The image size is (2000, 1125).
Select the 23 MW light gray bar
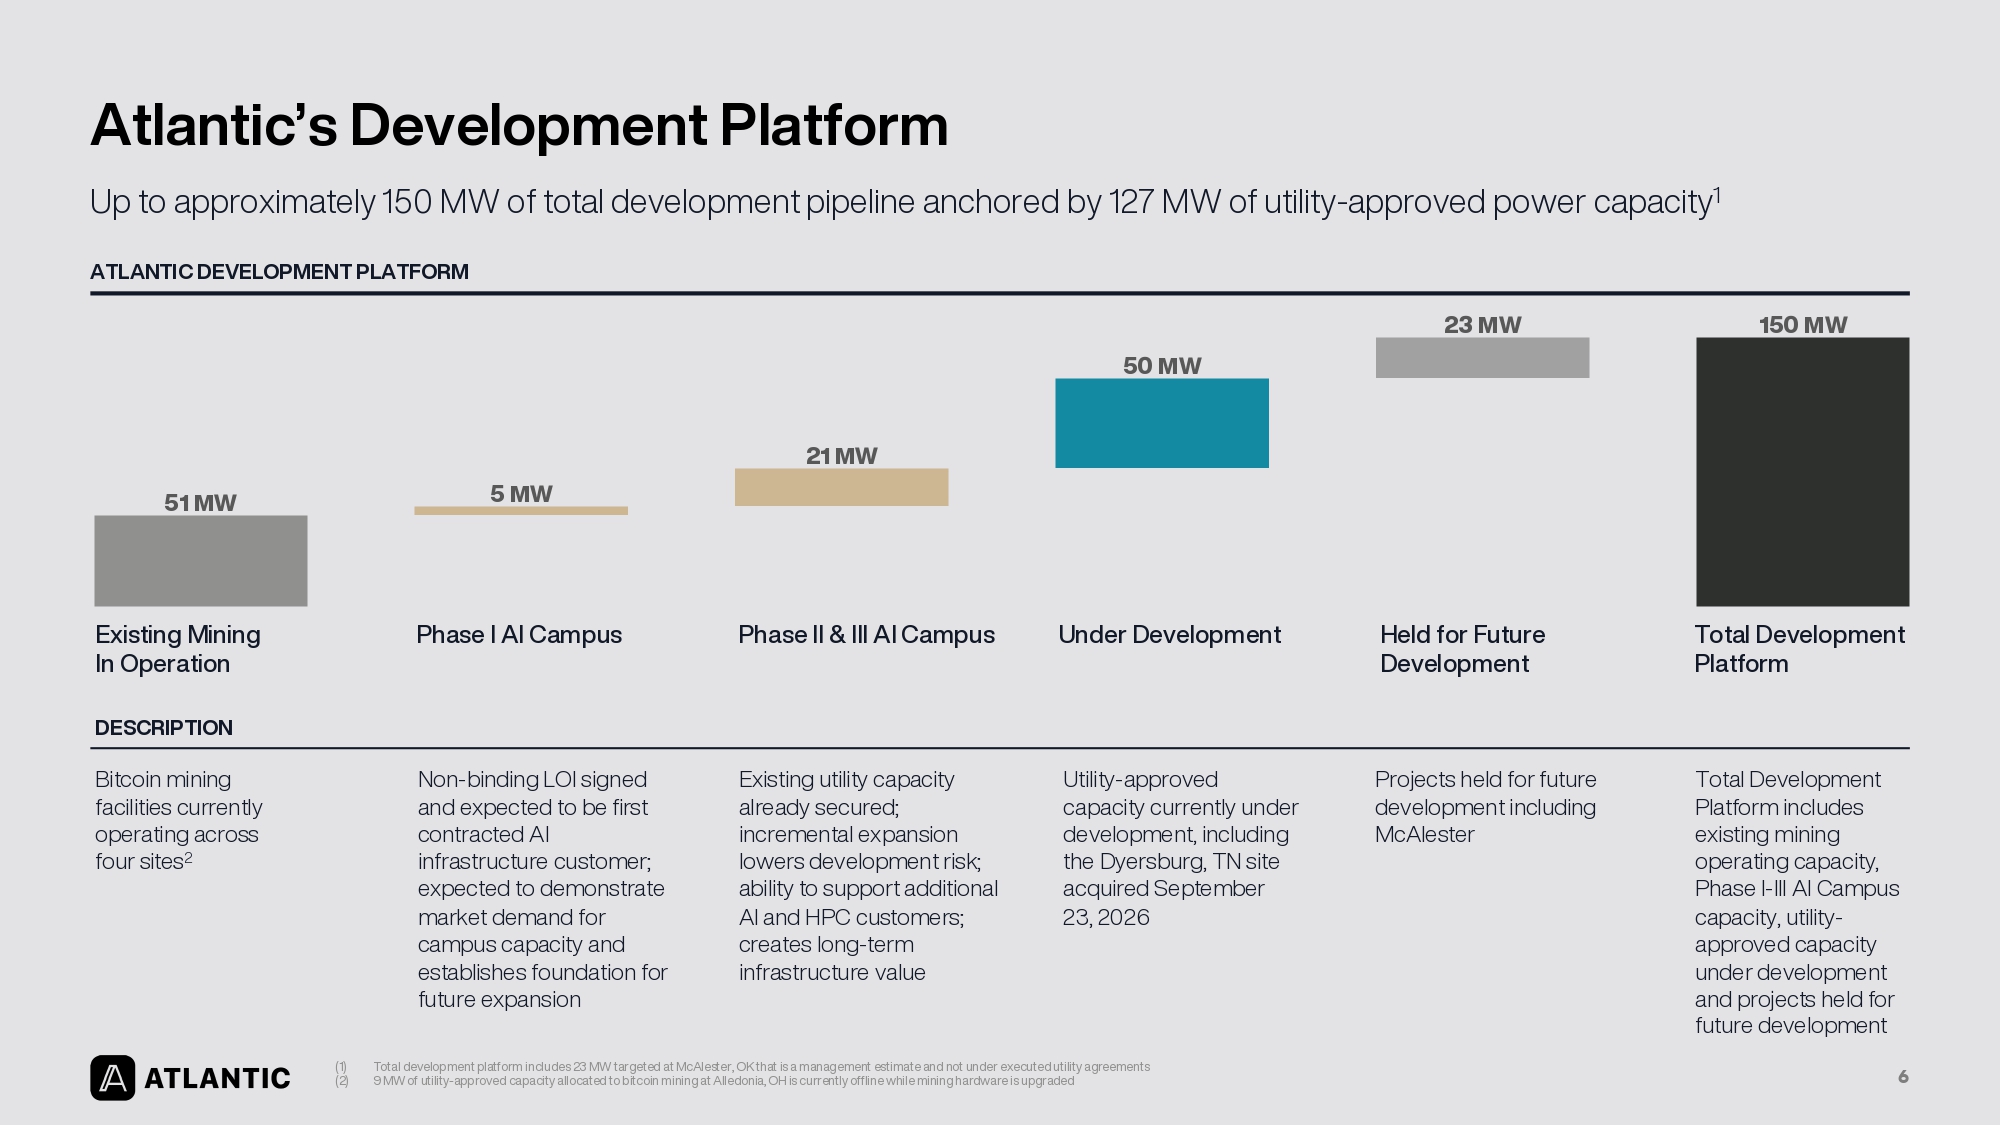click(1482, 358)
